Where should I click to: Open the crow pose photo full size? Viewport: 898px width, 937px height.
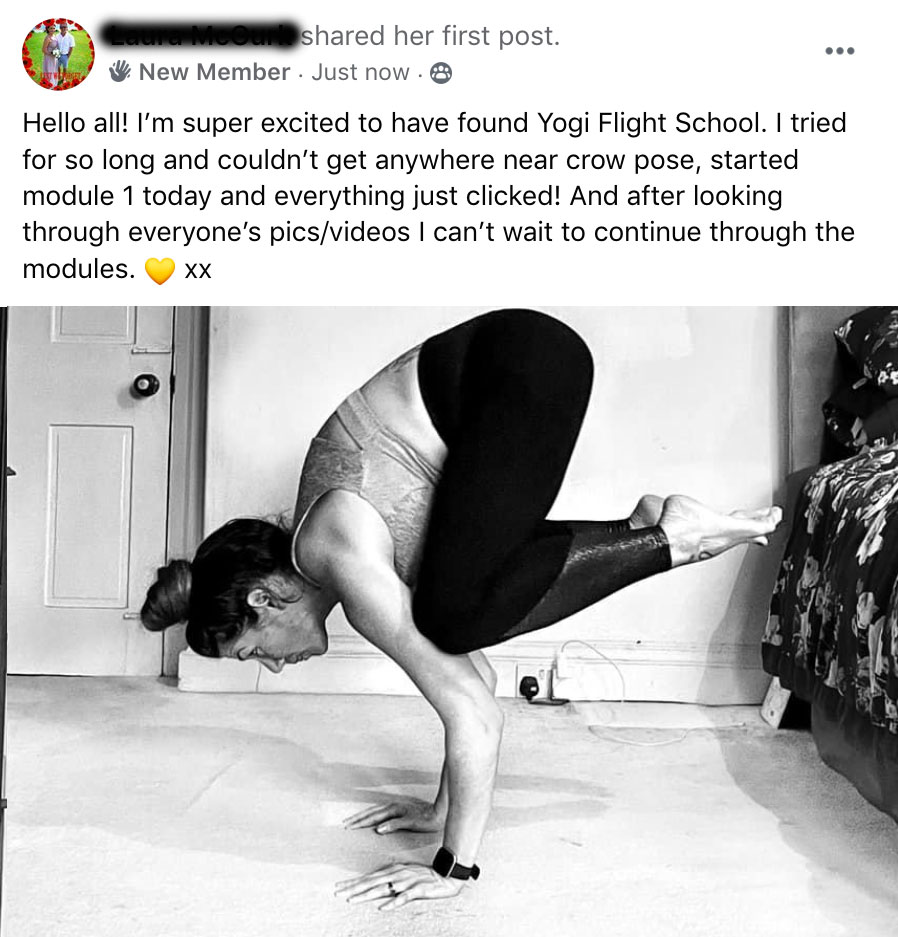click(449, 621)
